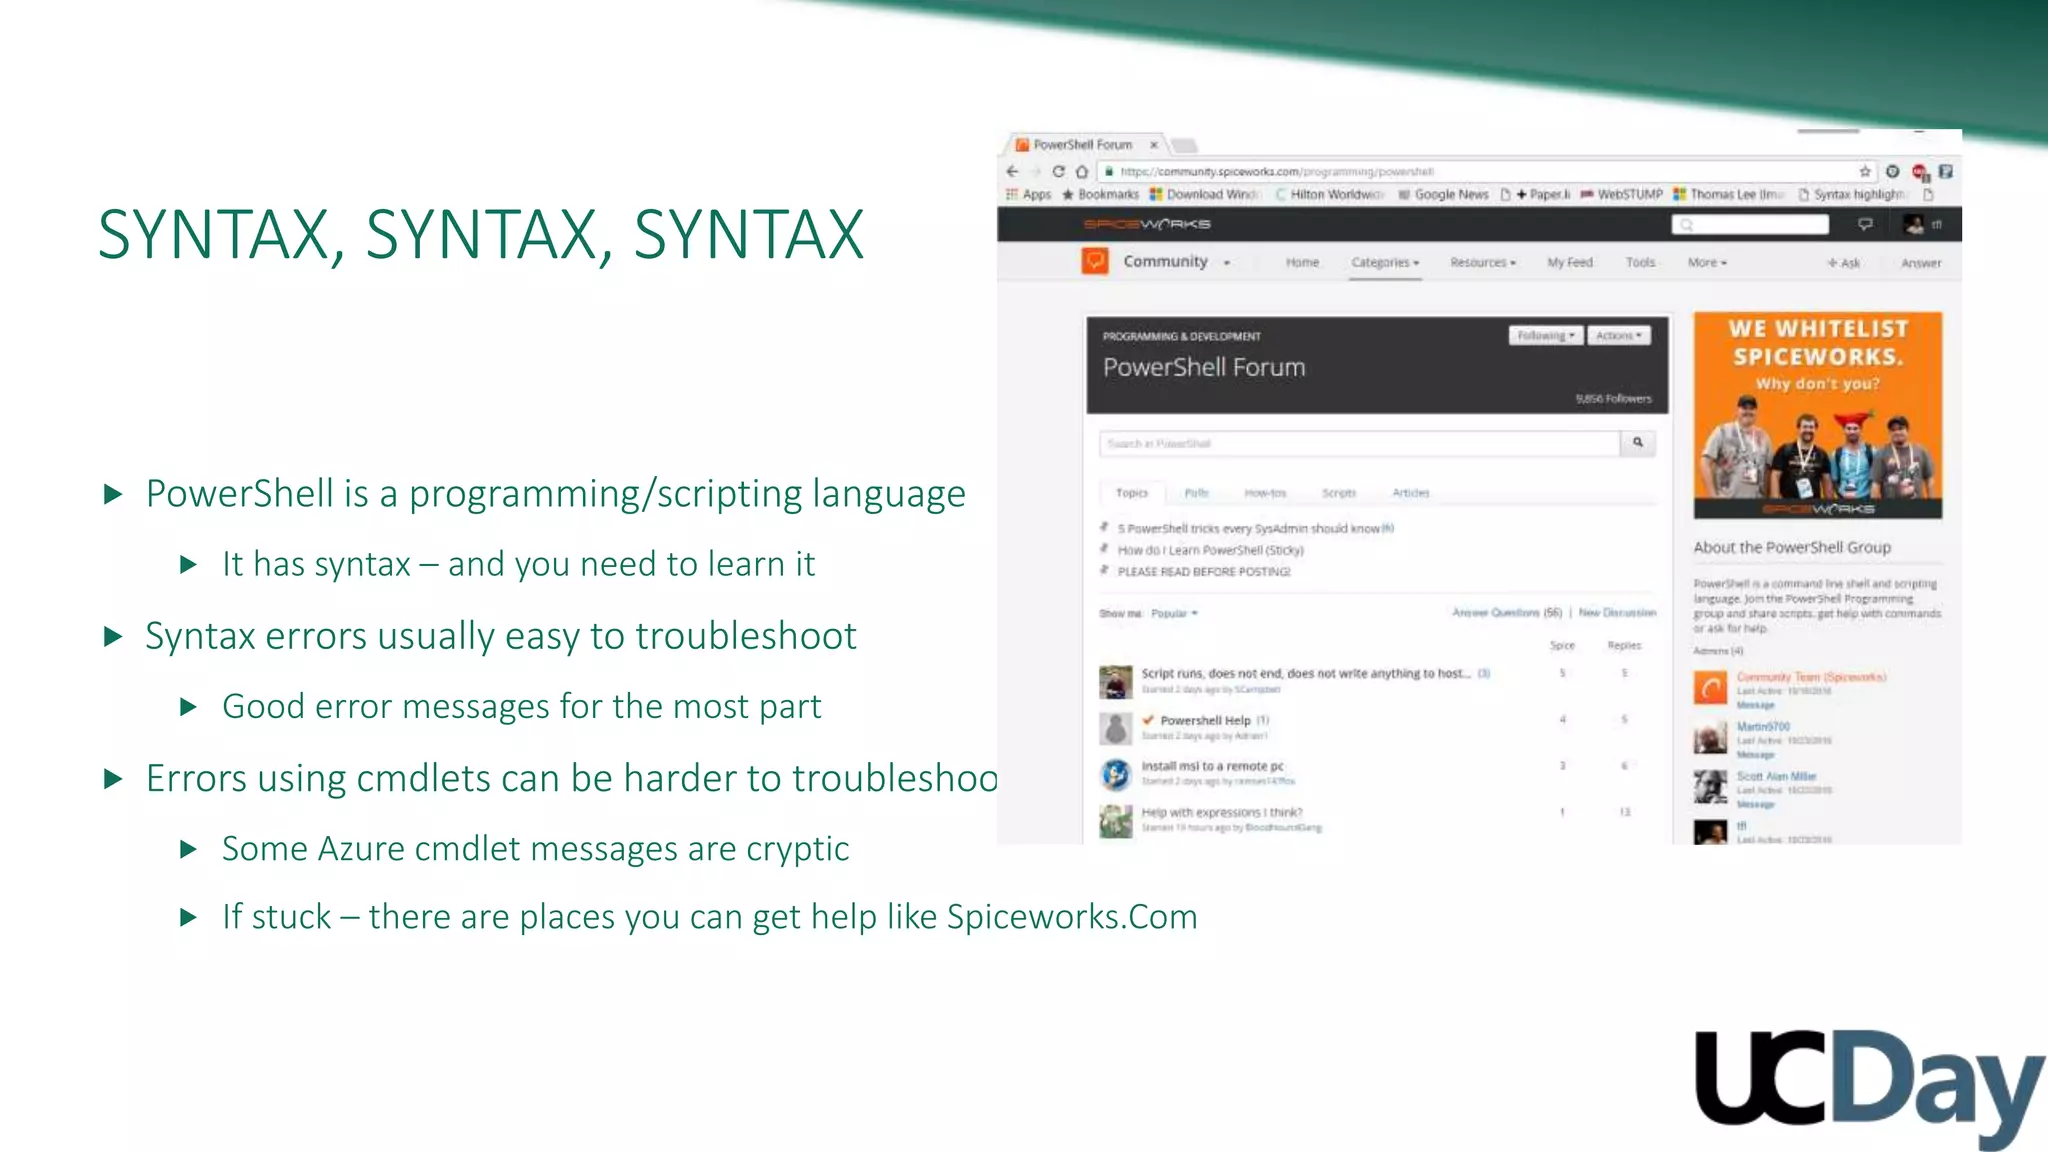Open 'PLEASE READ BEFORE POSTING!' topic
Screen dimensions: 2048x1152
pos(1204,572)
